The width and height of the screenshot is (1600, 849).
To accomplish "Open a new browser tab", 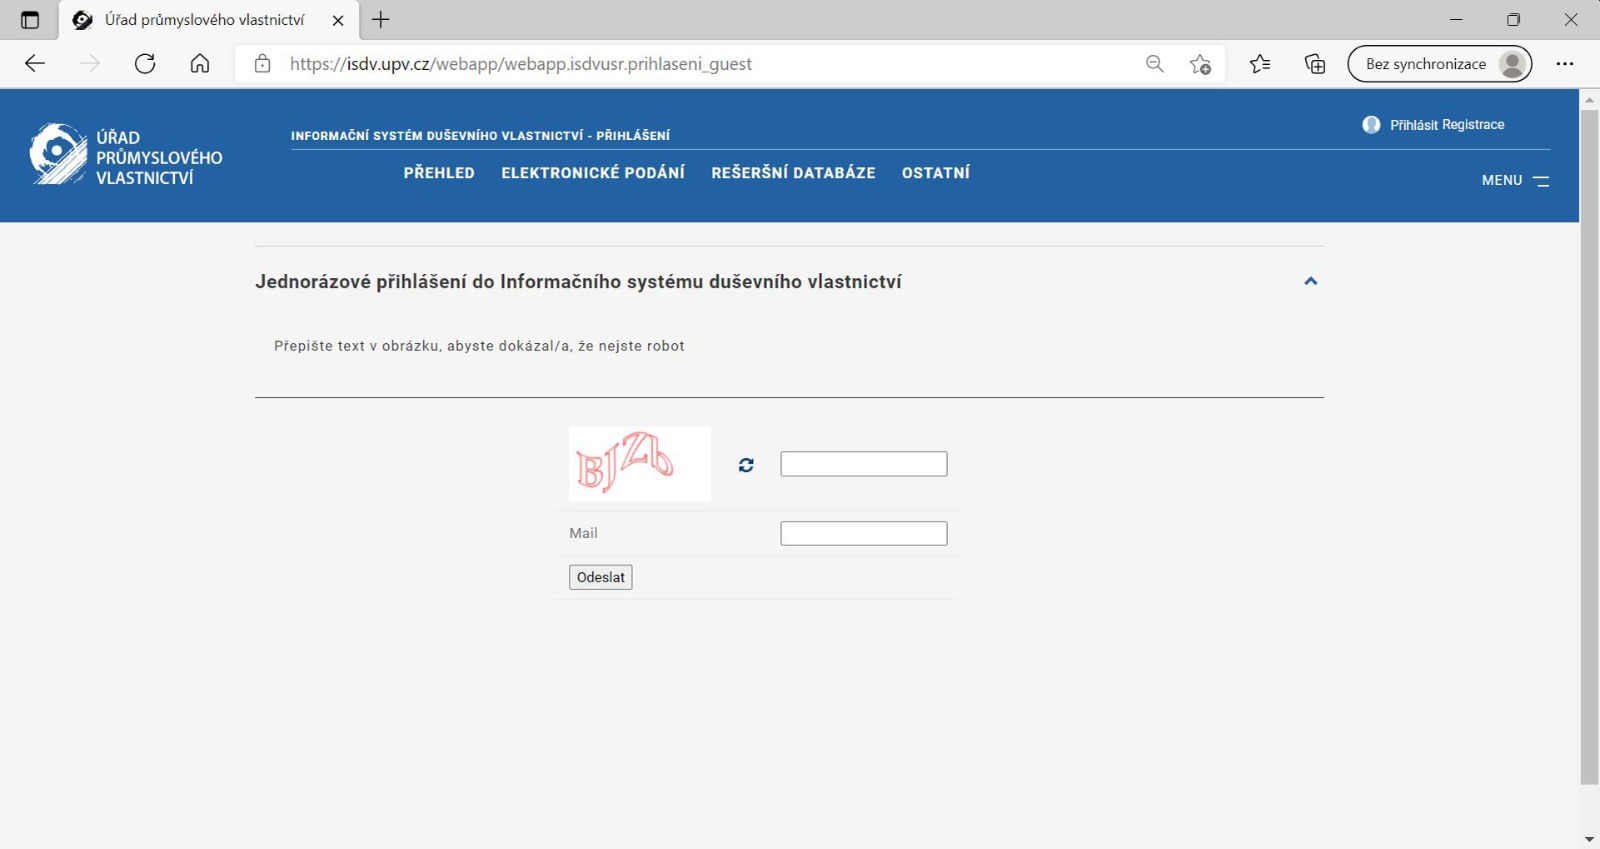I will tap(381, 20).
